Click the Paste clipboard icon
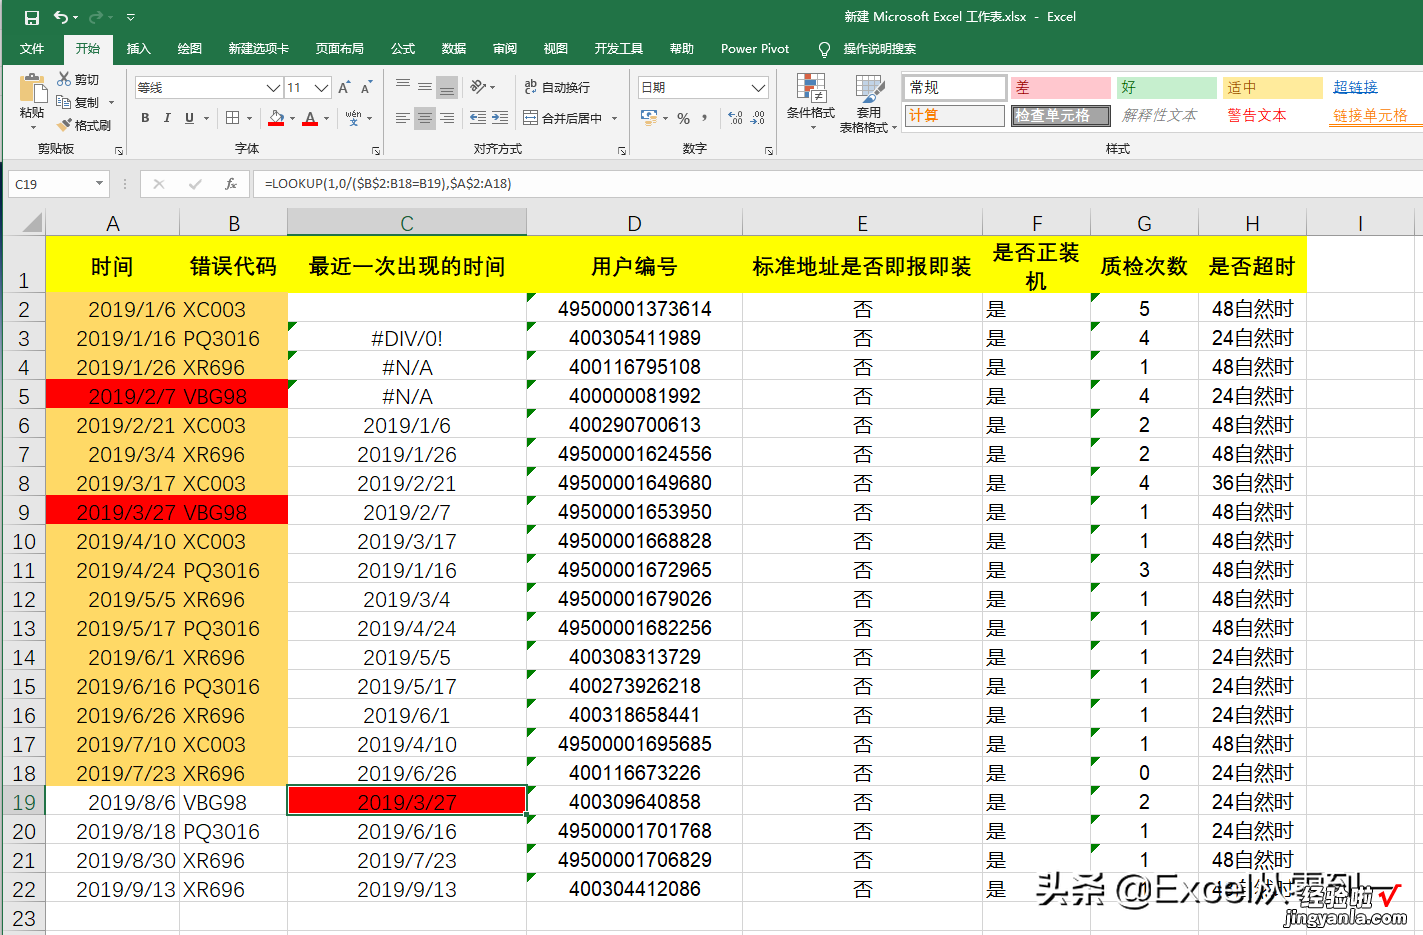Image resolution: width=1423 pixels, height=935 pixels. 32,89
